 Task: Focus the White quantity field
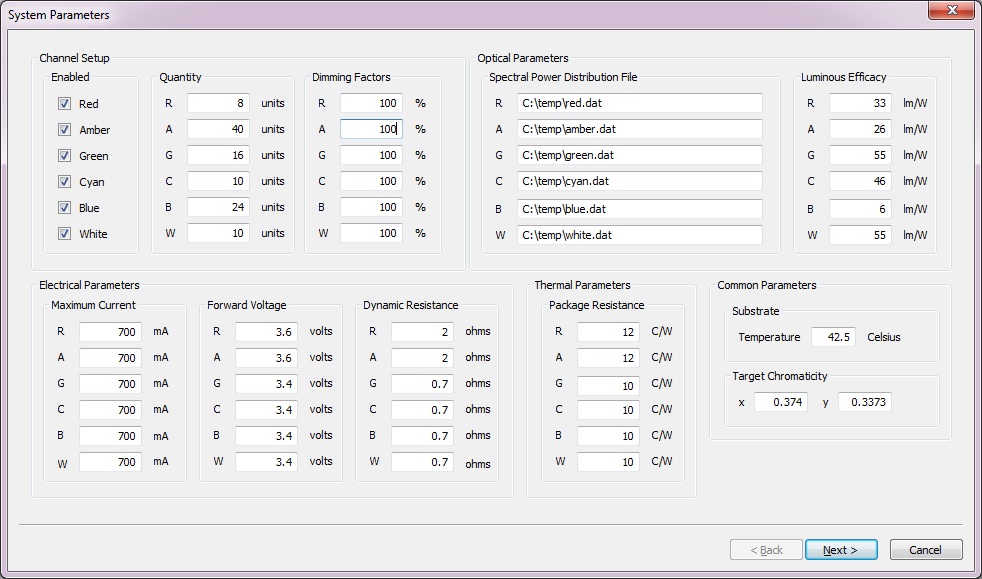[x=218, y=233]
